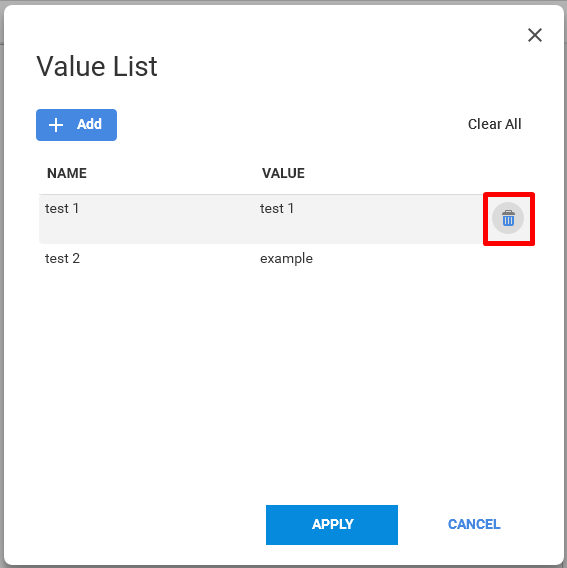Select the test 2 name cell
This screenshot has height=568, width=567.
pyautogui.click(x=62, y=259)
